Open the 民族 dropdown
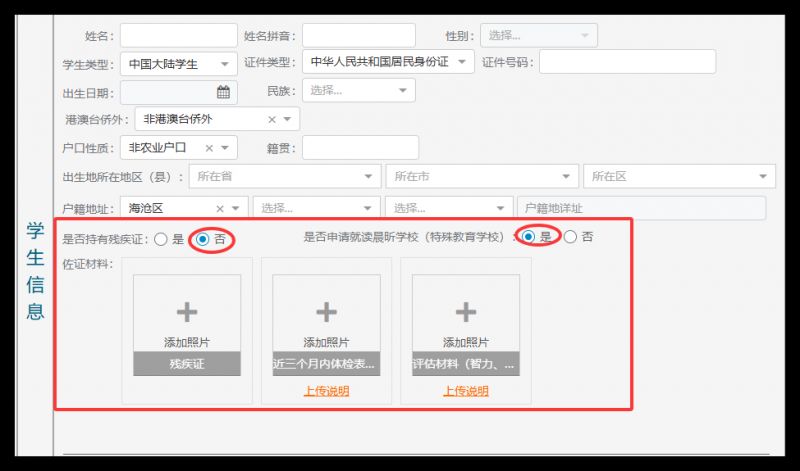Viewport: 800px width, 471px height. (359, 90)
